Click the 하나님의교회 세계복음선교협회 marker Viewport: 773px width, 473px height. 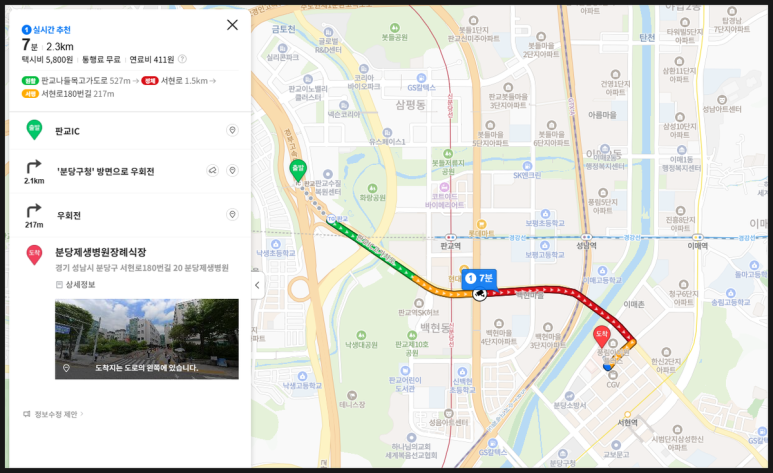(411, 437)
